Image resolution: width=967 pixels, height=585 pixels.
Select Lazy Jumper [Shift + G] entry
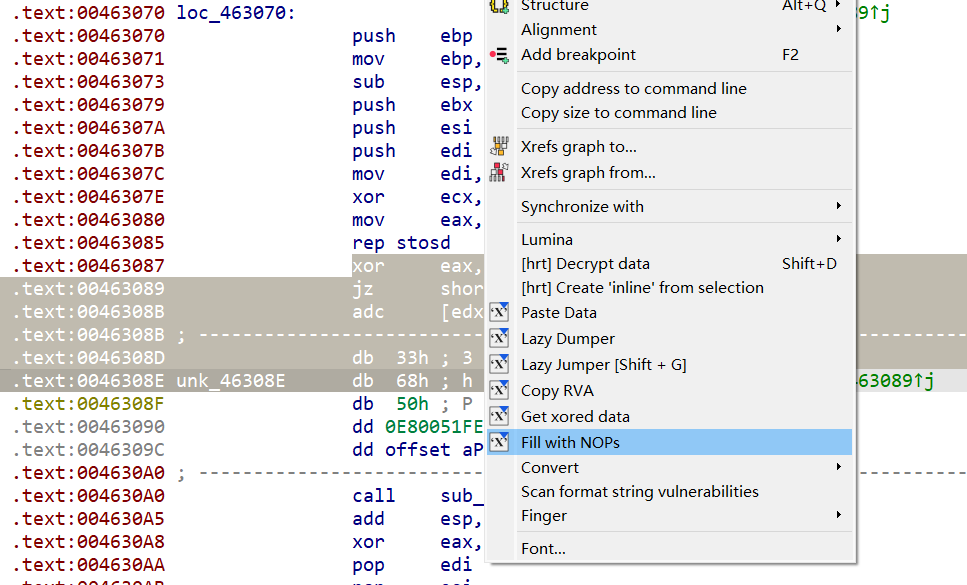603,365
